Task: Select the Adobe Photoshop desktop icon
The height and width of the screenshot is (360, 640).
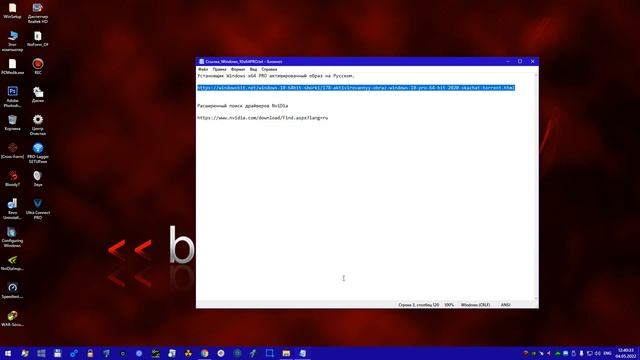Action: [12, 97]
